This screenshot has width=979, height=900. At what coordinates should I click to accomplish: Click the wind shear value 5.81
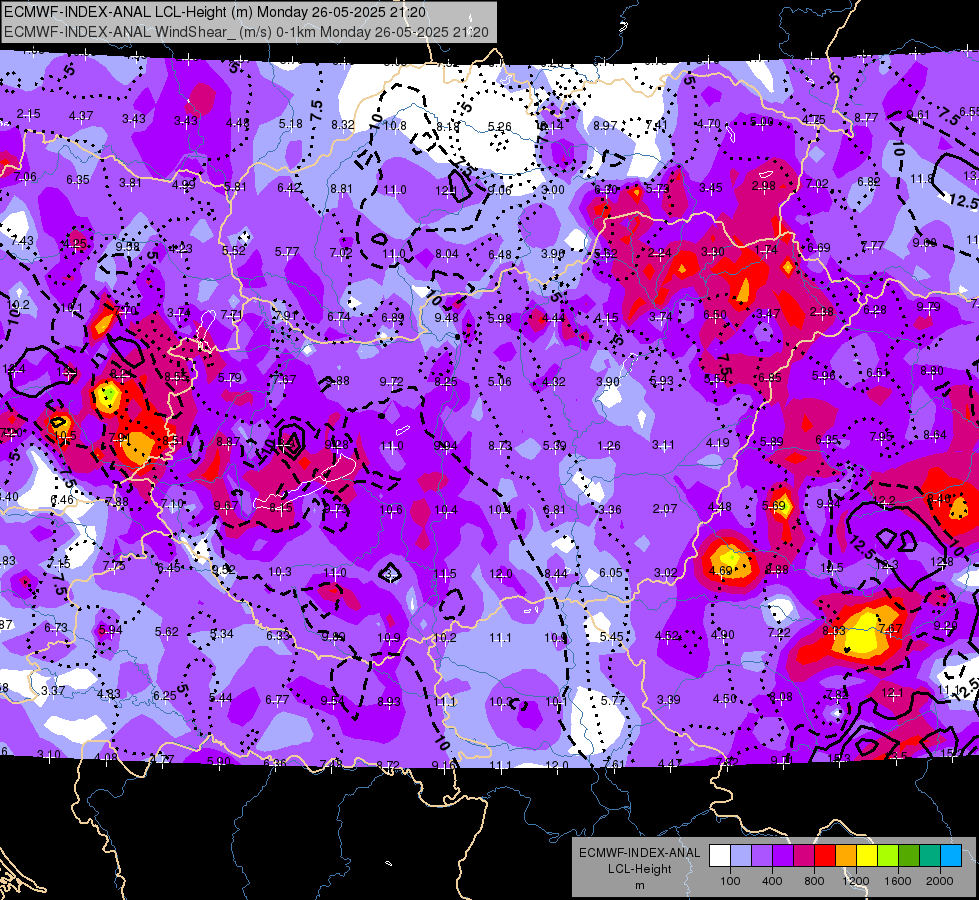point(235,186)
